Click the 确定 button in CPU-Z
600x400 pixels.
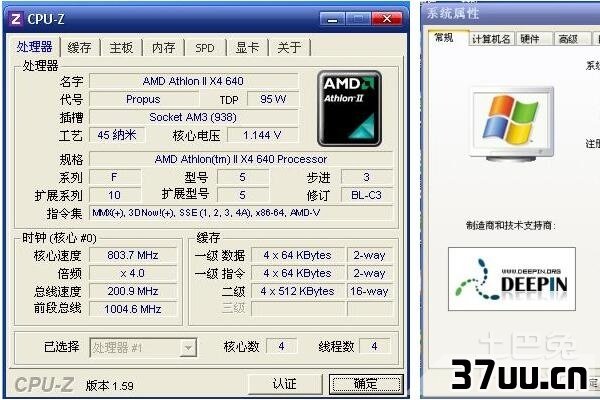point(366,384)
